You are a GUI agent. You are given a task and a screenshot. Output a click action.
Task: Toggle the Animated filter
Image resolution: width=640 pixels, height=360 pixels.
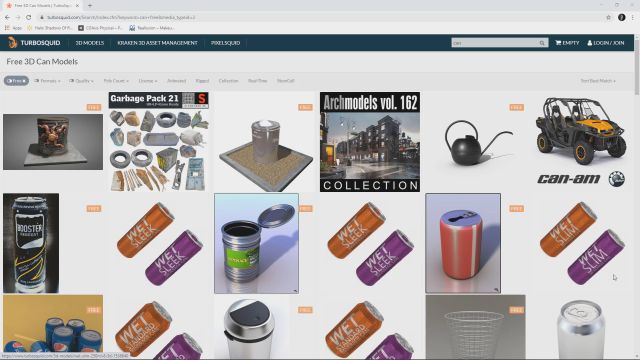(177, 81)
